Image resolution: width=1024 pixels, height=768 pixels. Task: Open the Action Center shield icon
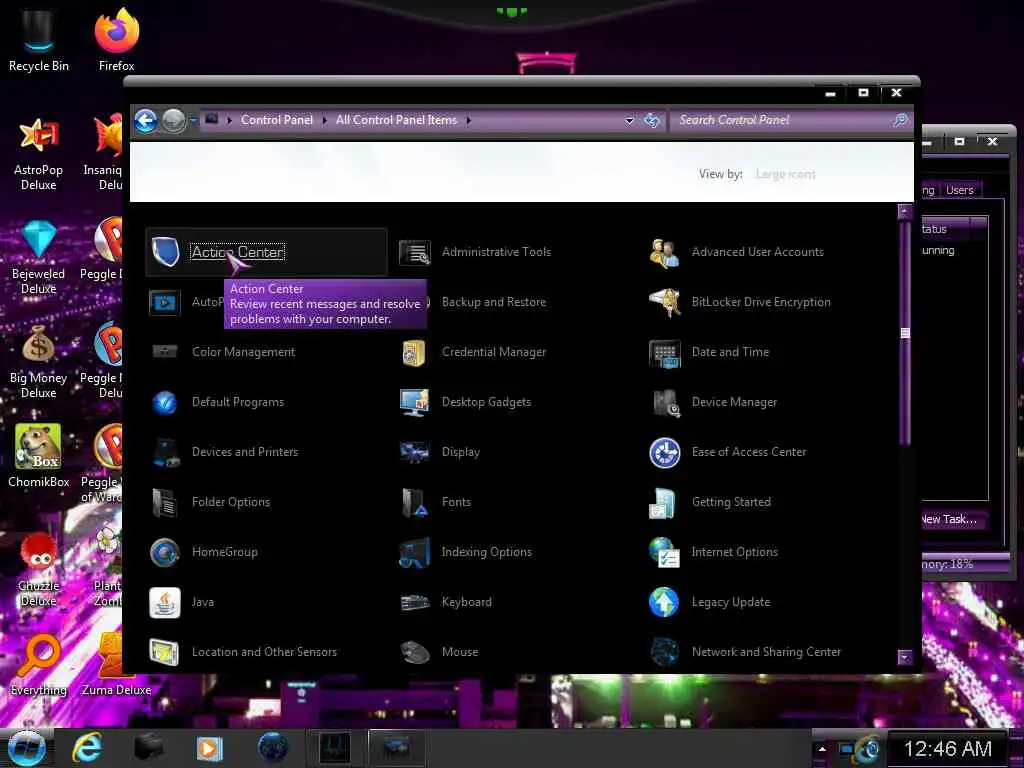(x=165, y=251)
